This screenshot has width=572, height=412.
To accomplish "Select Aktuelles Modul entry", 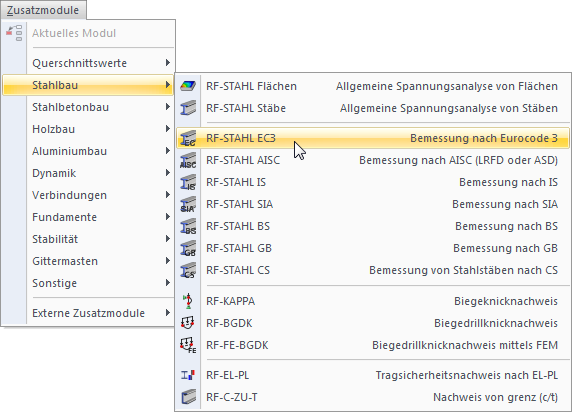I will pos(88,33).
